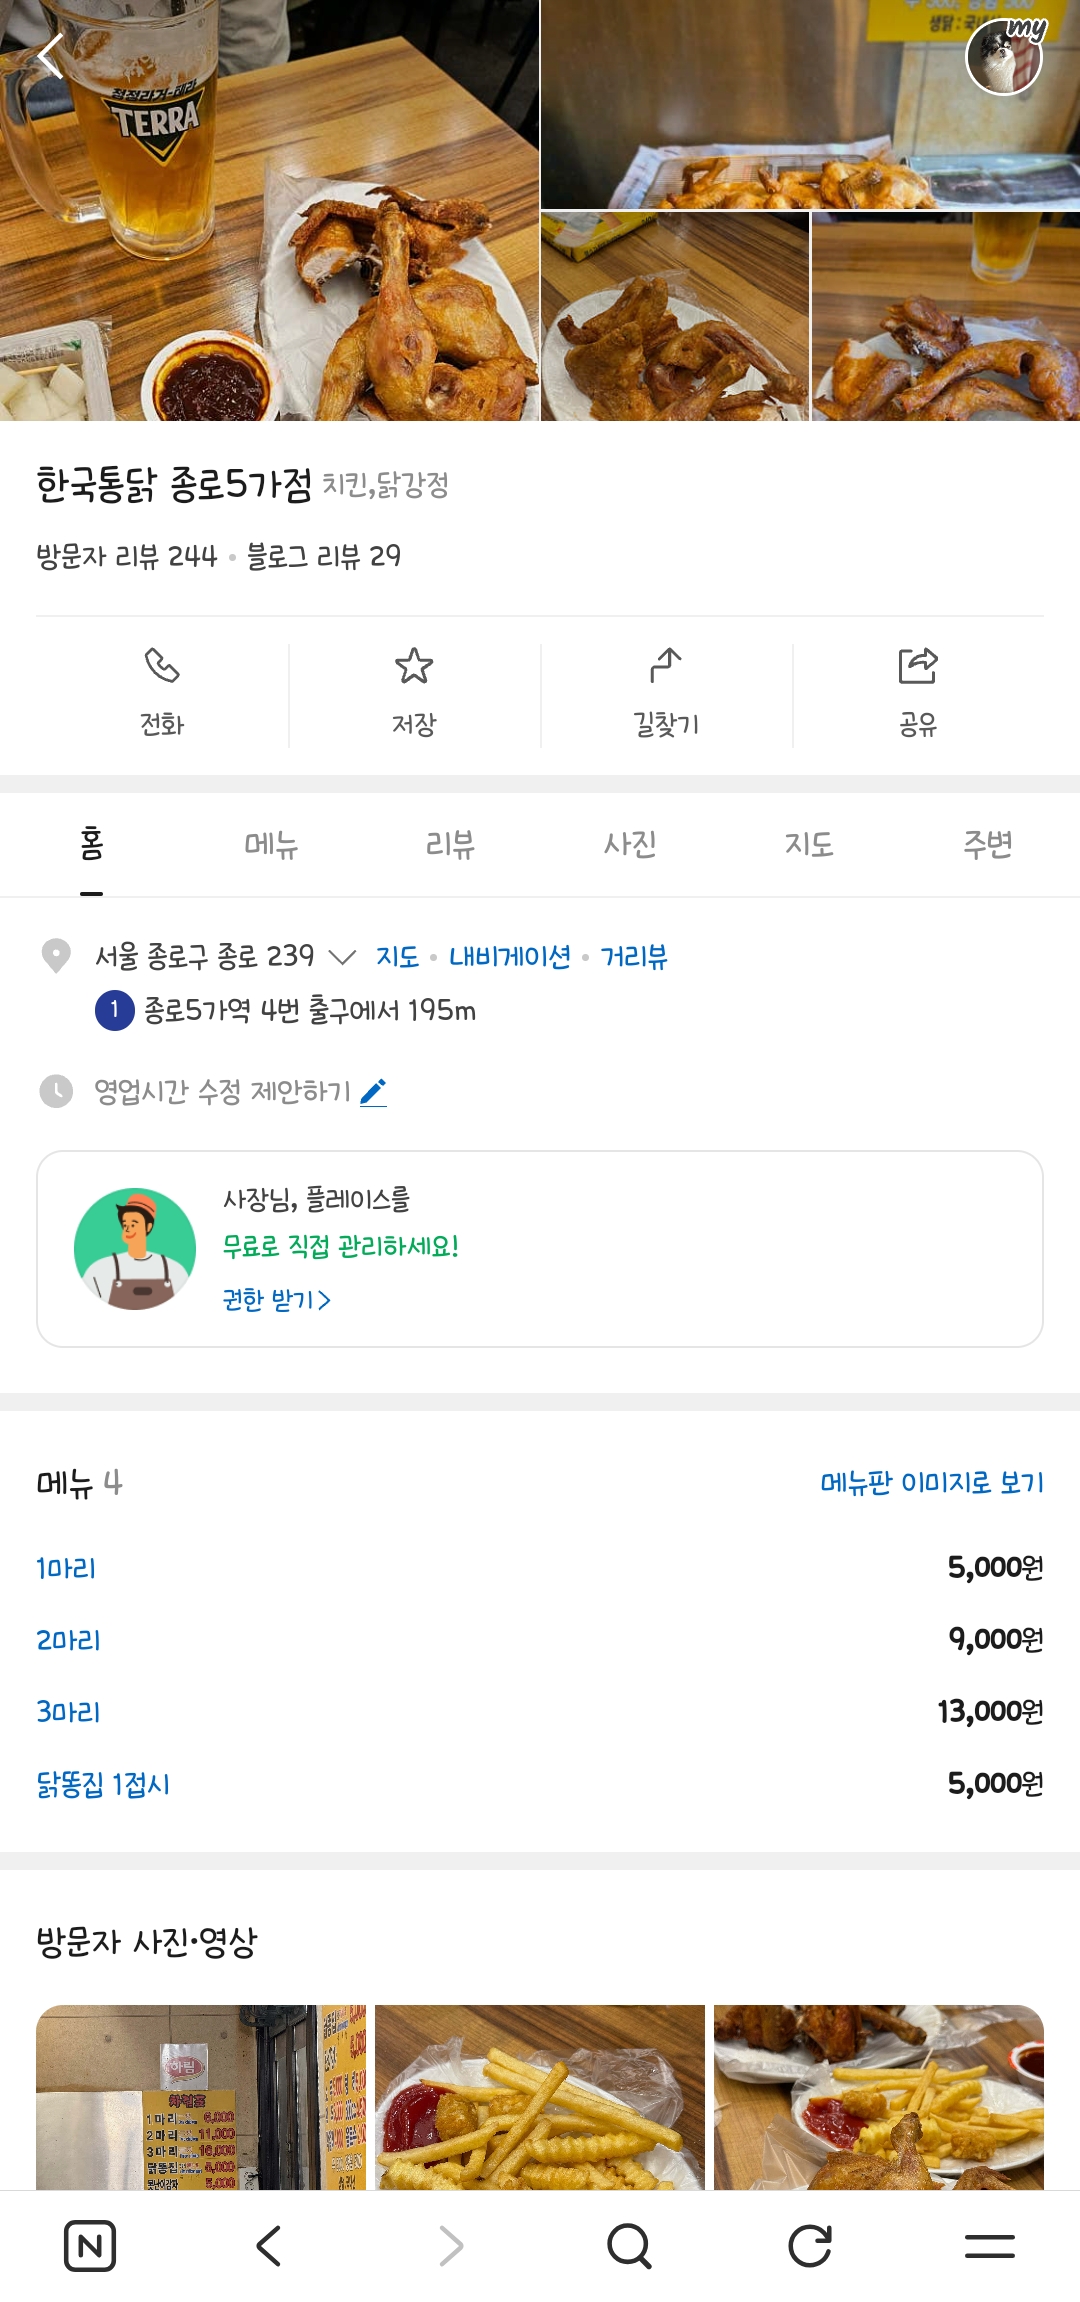Reload page with refresh icon
The image size is (1080, 2302).
(809, 2246)
